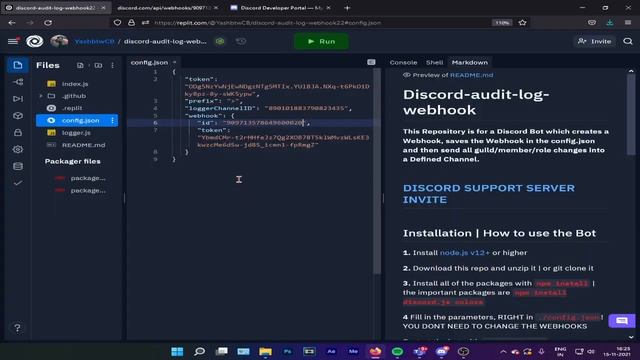
Task: Open the chat bubble widget
Action: (x=622, y=321)
